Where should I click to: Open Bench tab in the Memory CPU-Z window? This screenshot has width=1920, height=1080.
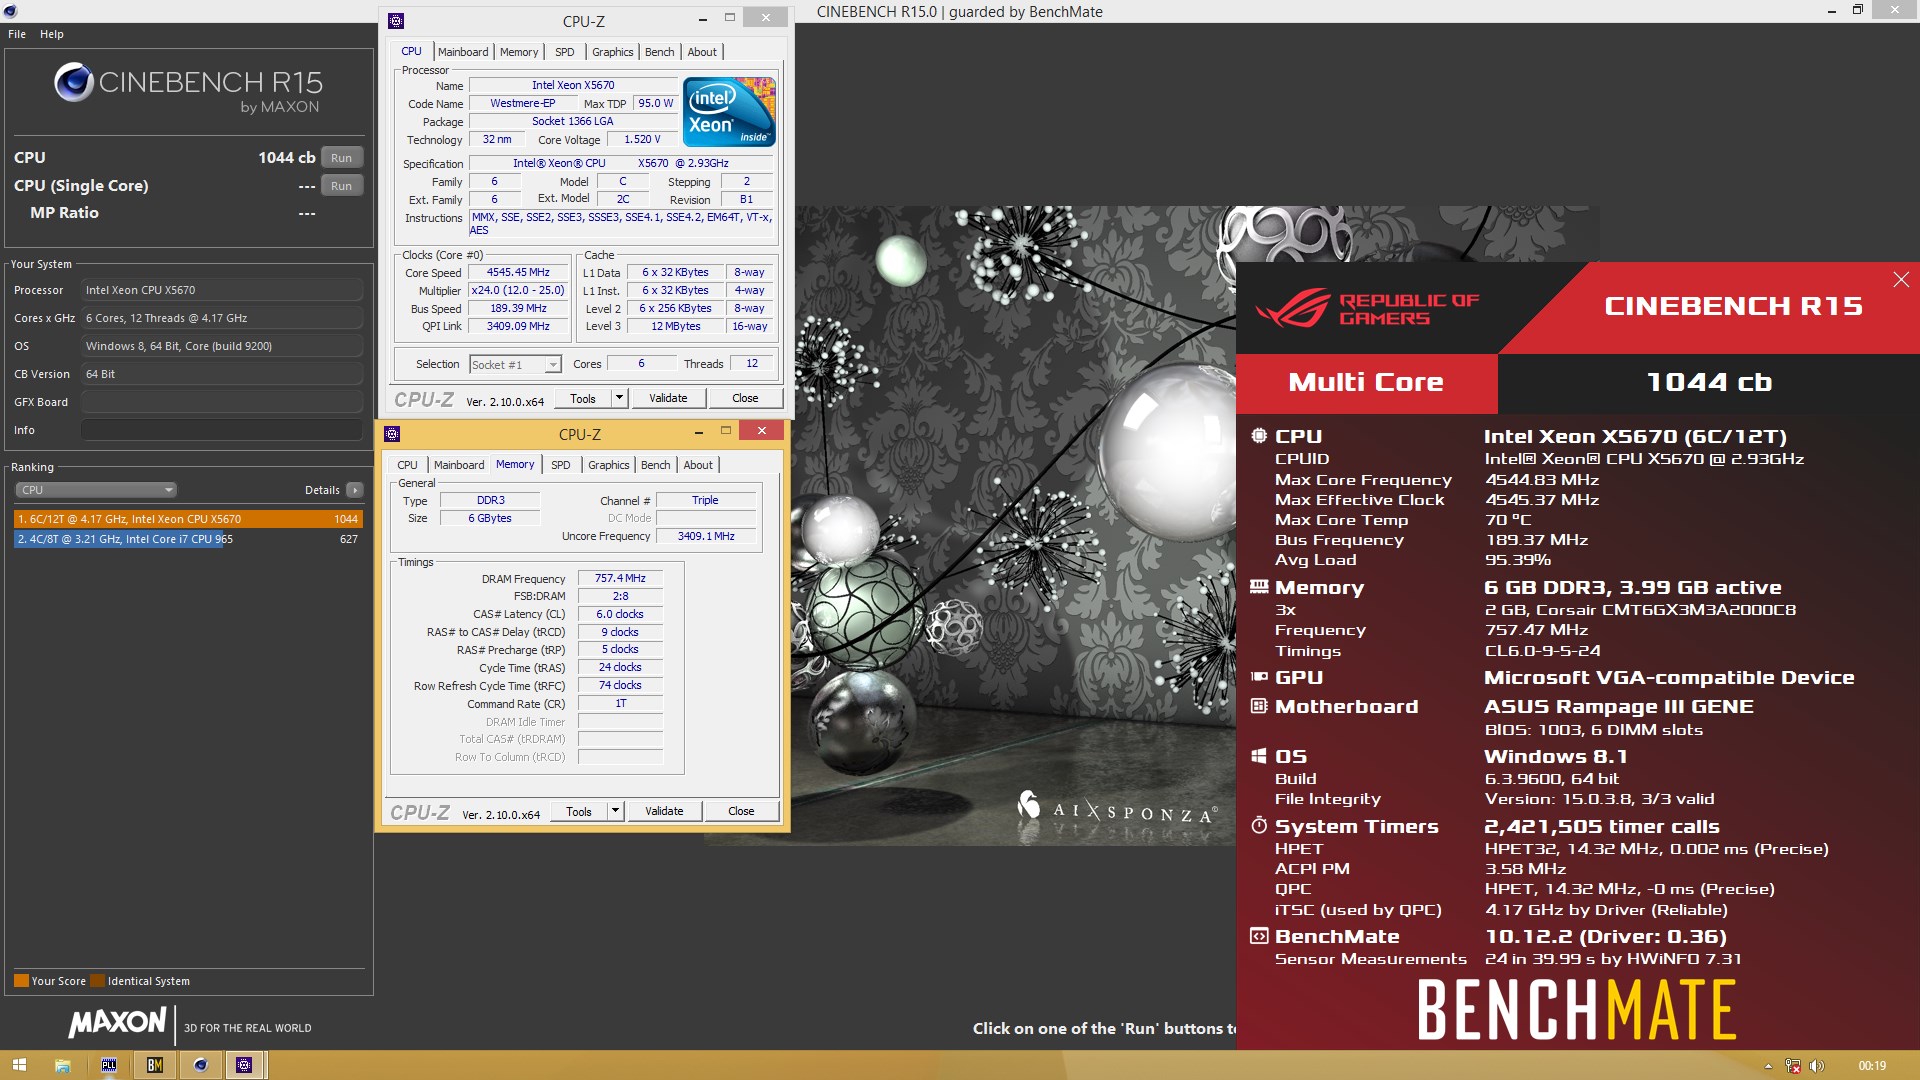pos(655,465)
